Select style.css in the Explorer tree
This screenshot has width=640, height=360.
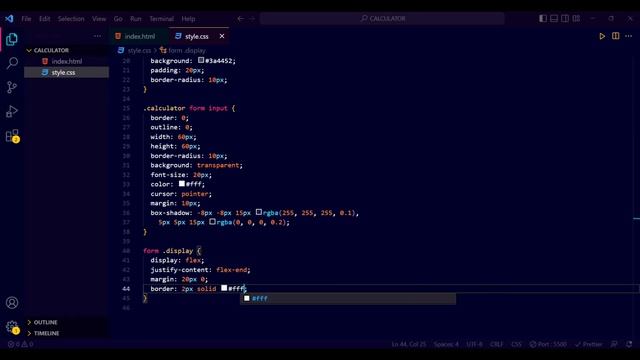[67, 72]
